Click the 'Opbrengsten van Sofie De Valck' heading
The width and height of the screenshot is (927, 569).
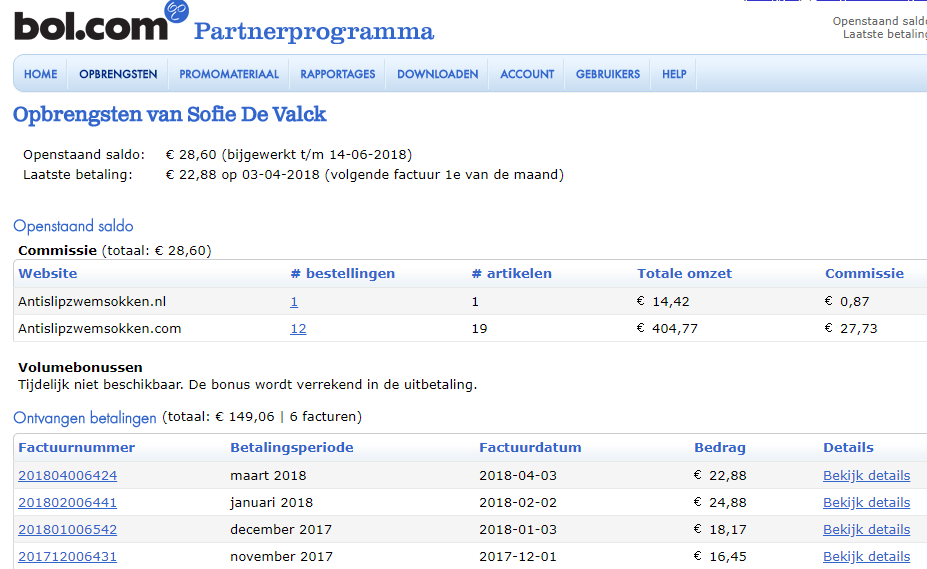[x=169, y=115]
